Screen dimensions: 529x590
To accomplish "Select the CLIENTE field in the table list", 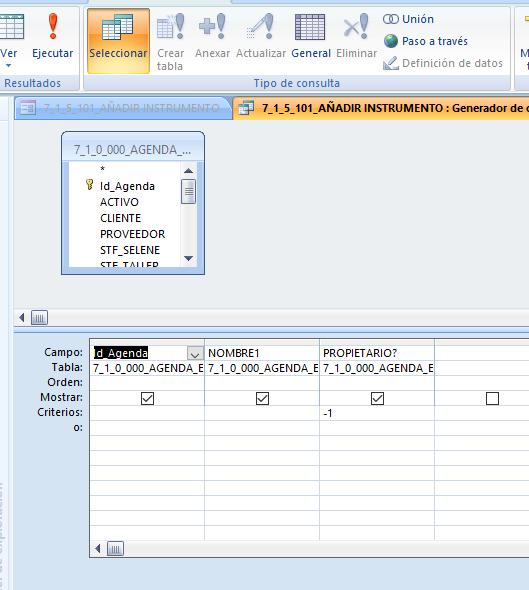I will tap(120, 218).
